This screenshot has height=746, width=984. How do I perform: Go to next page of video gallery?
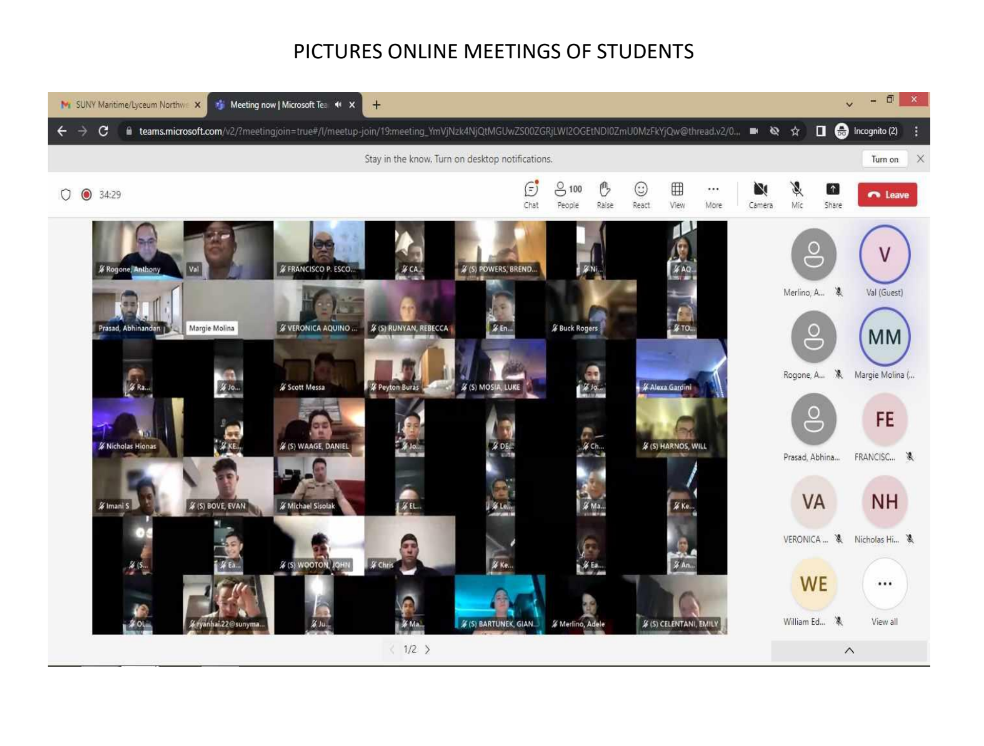(427, 649)
